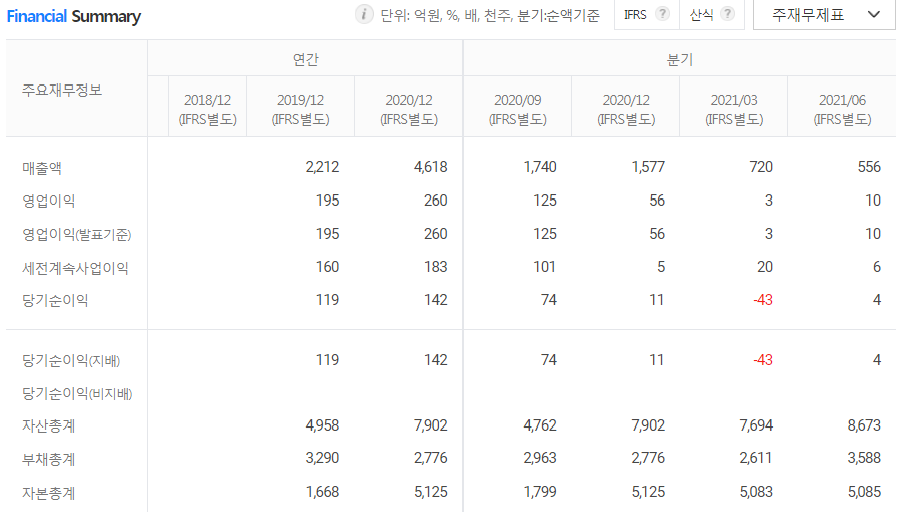
Task: Click the 영업이익(발표기준) row label
Action: [x=77, y=234]
